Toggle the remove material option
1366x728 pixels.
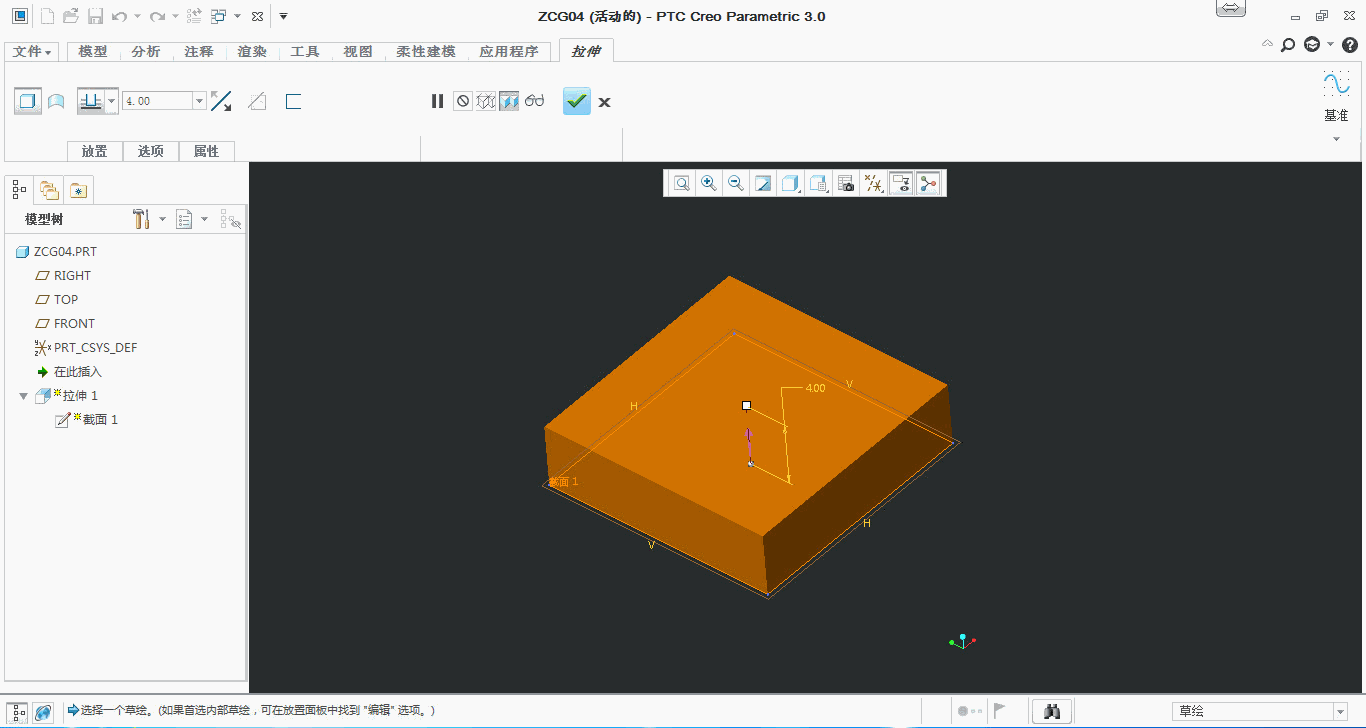pyautogui.click(x=258, y=101)
